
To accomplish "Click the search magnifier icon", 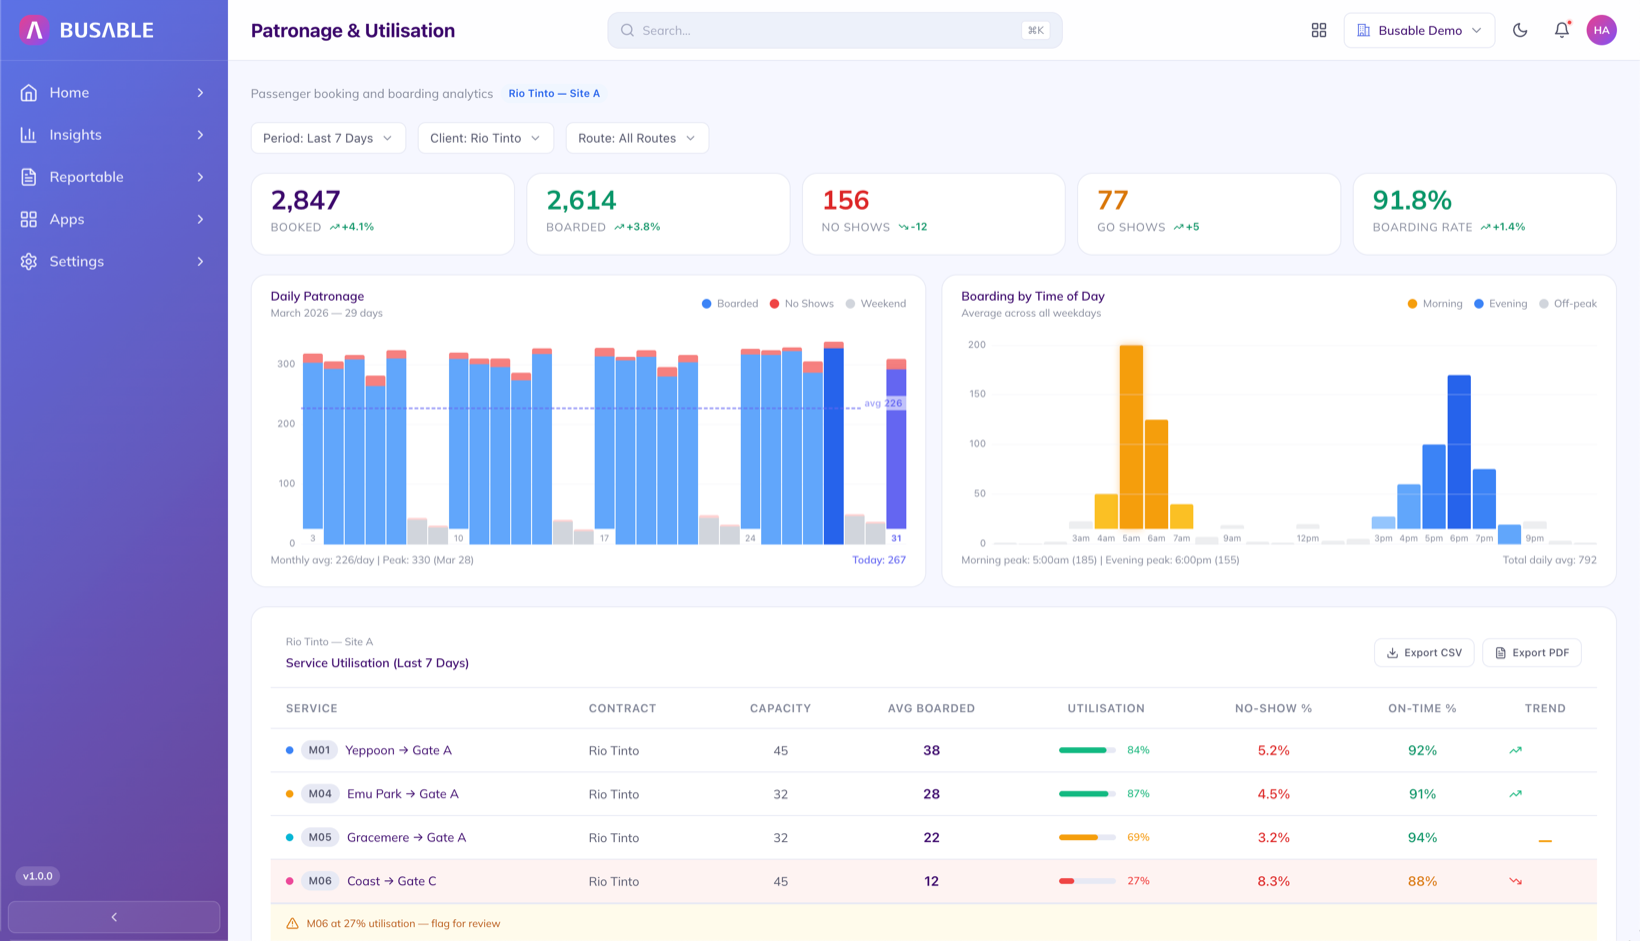I will tap(627, 31).
